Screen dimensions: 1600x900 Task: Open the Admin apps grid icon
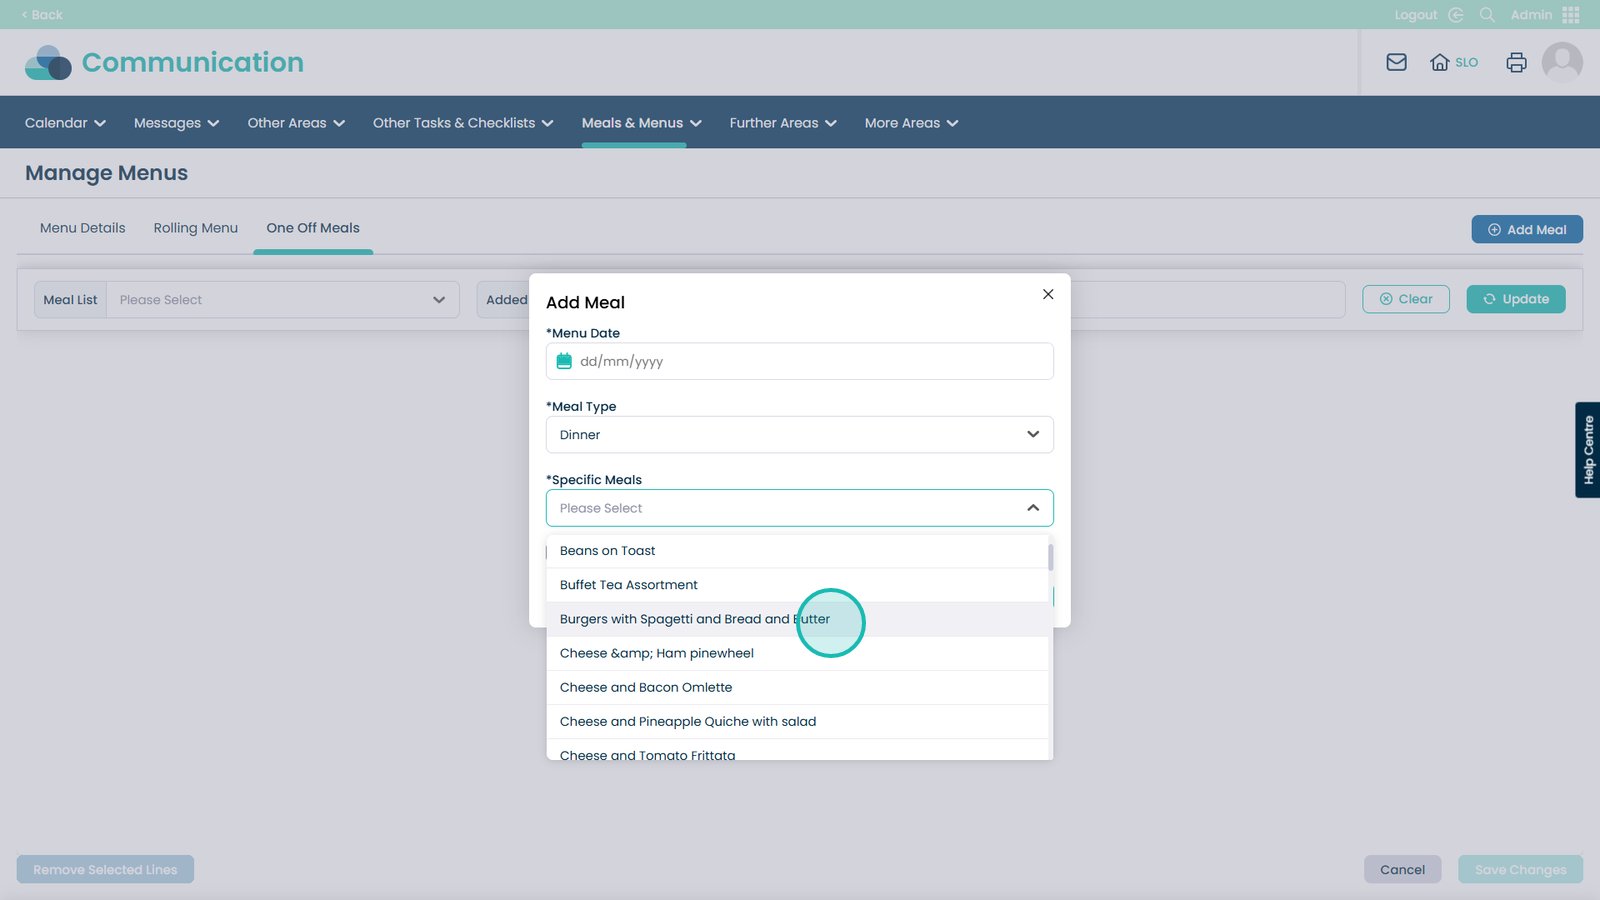point(1570,15)
